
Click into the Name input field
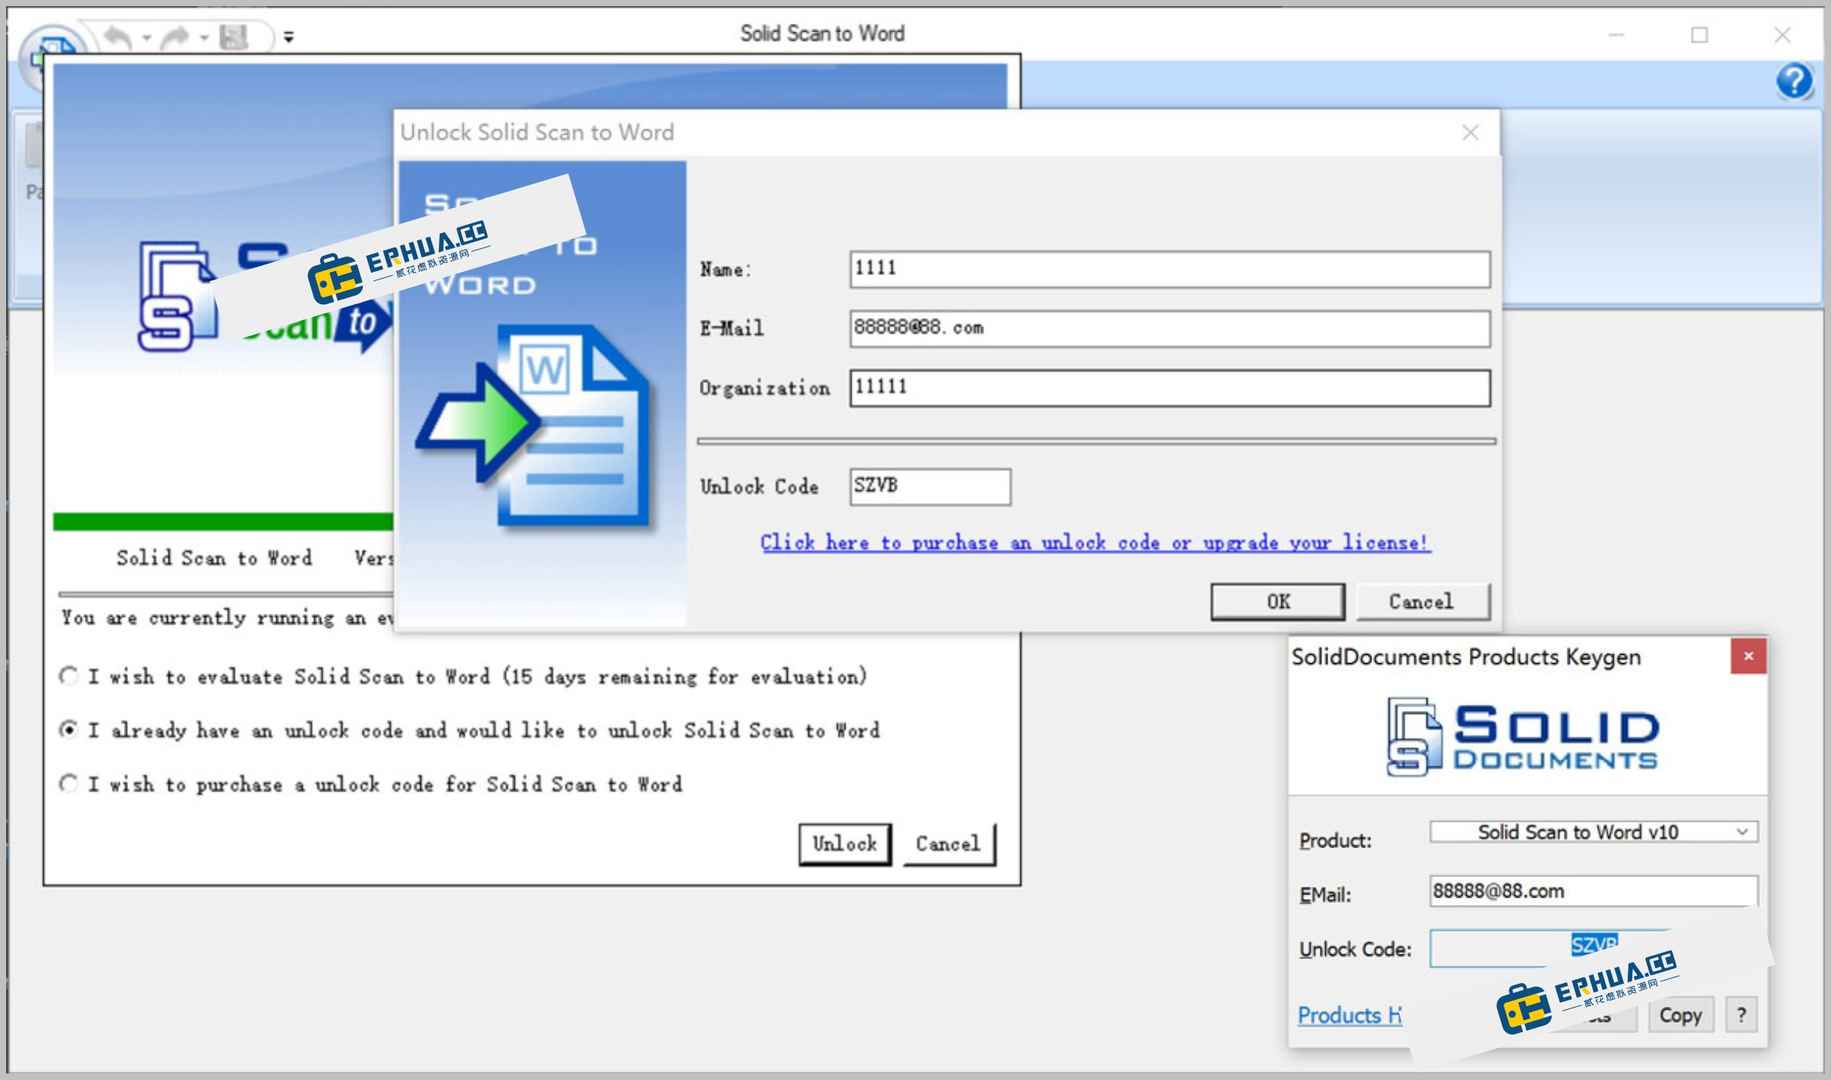click(1170, 269)
